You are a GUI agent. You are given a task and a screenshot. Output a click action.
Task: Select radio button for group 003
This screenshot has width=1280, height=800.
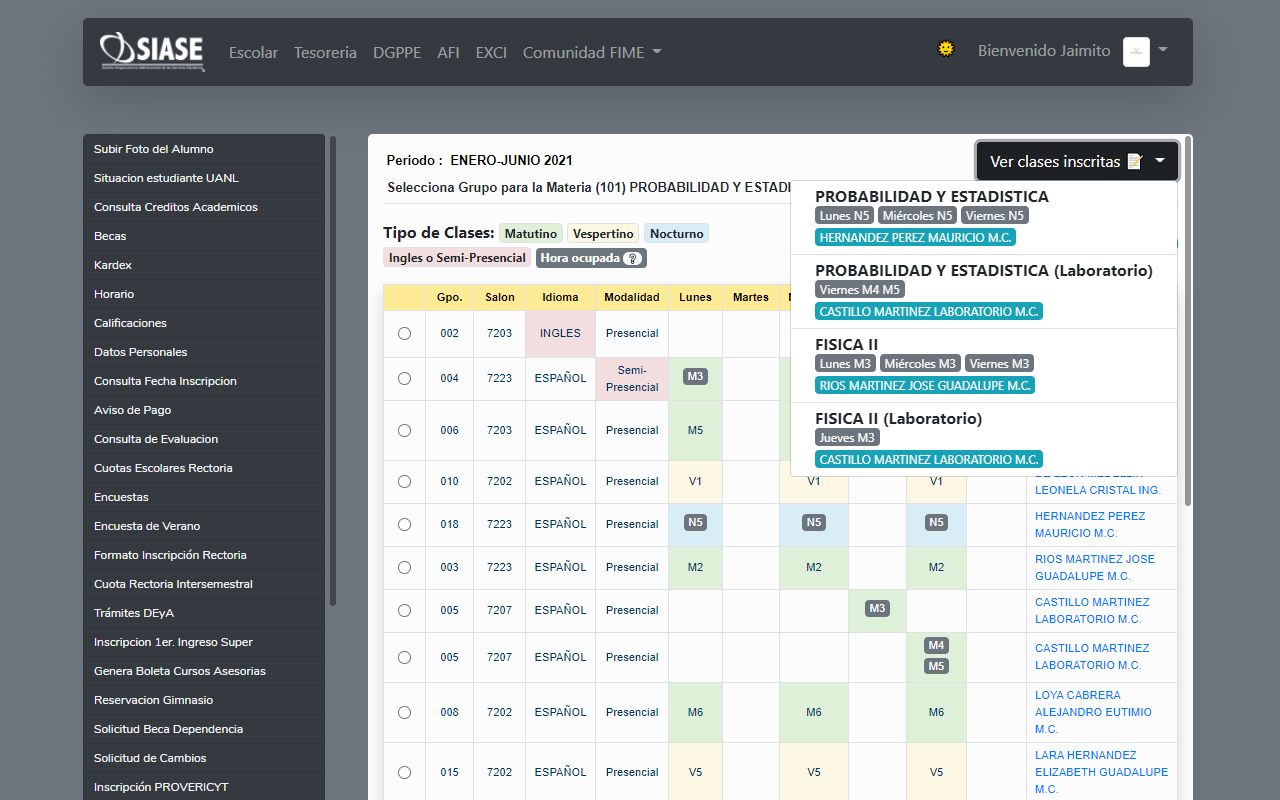coord(404,567)
